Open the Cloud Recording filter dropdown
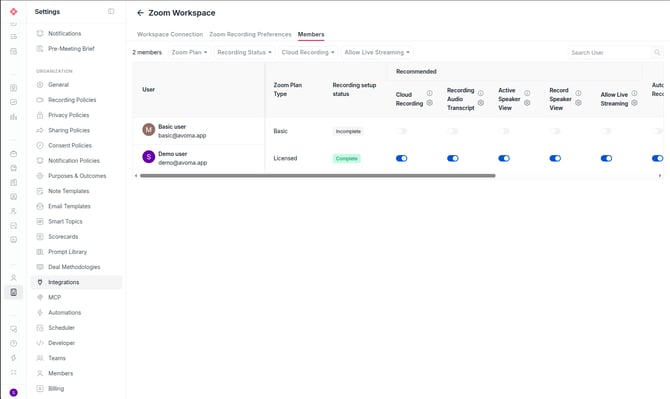This screenshot has width=670, height=399. (308, 52)
